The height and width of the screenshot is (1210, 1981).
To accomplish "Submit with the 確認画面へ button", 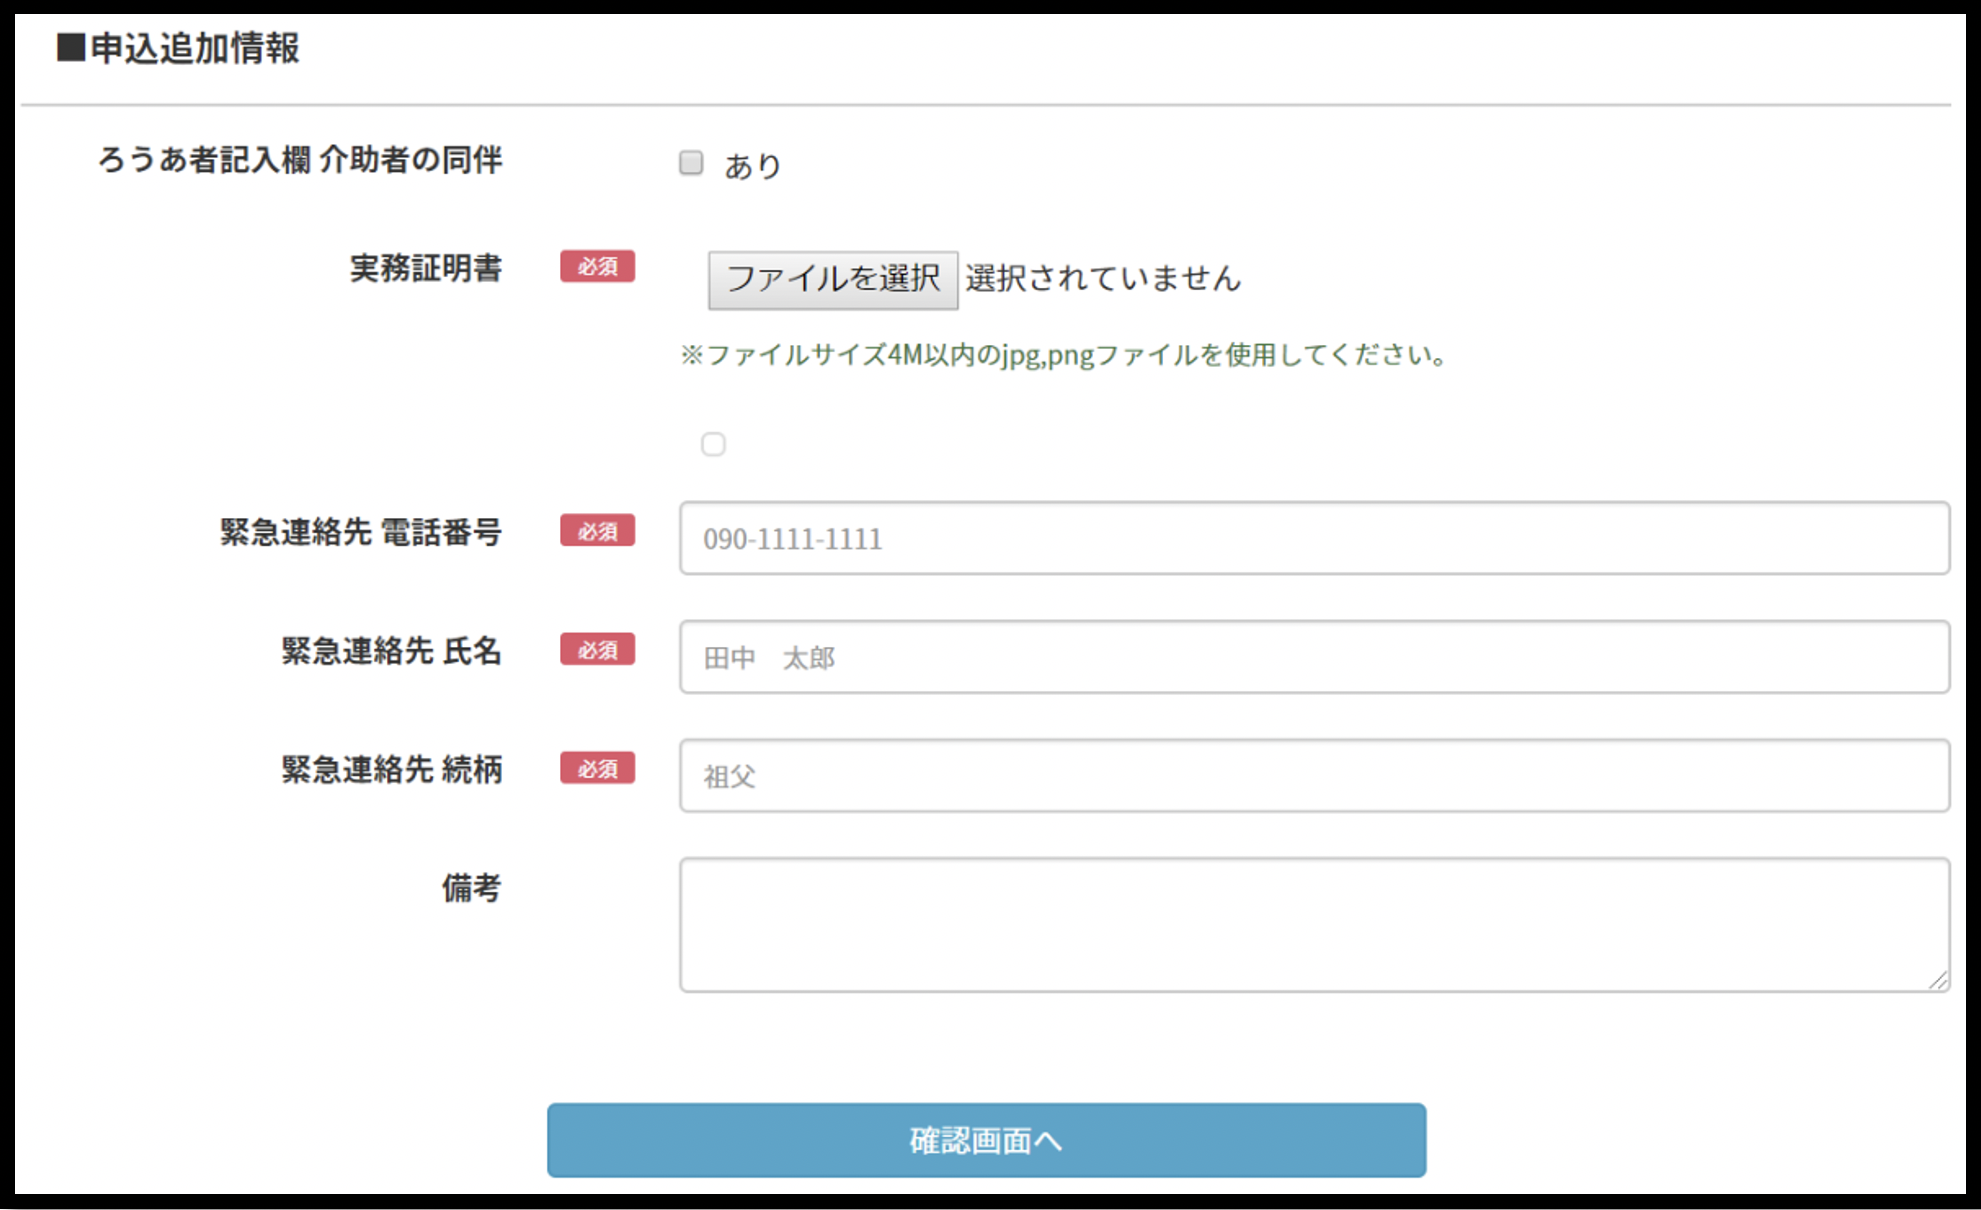I will 986,1140.
